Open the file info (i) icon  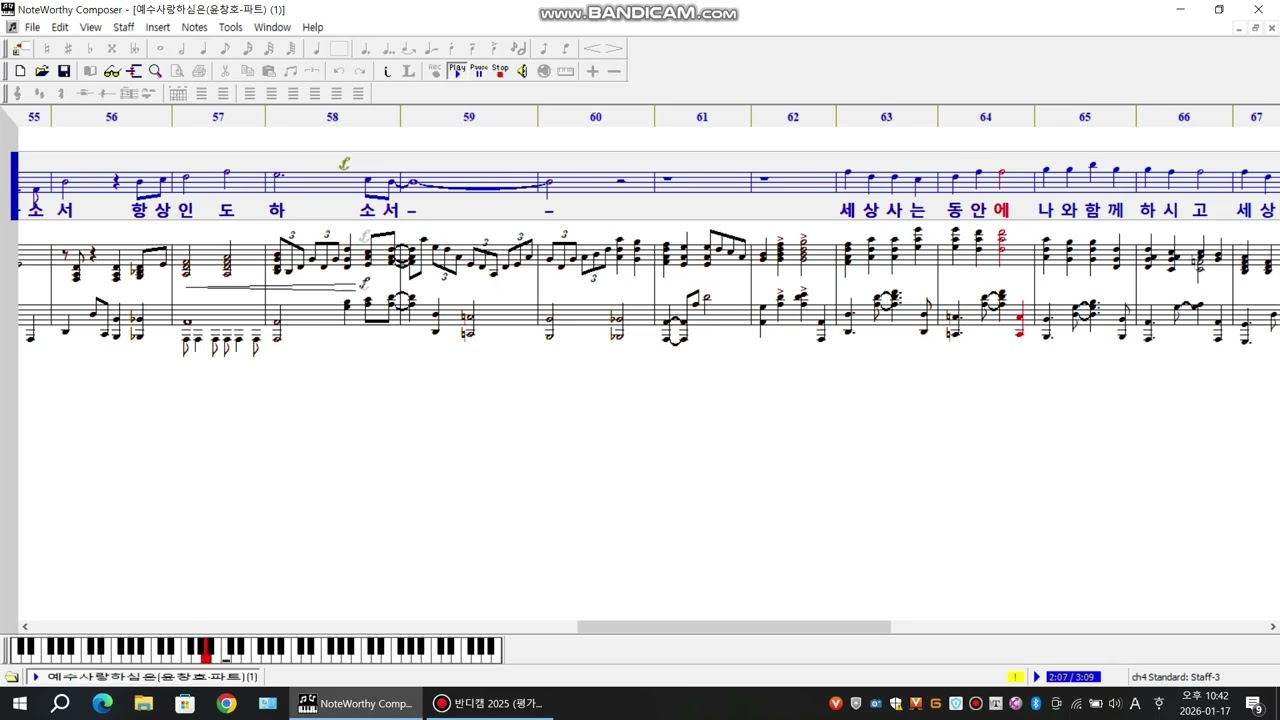387,71
